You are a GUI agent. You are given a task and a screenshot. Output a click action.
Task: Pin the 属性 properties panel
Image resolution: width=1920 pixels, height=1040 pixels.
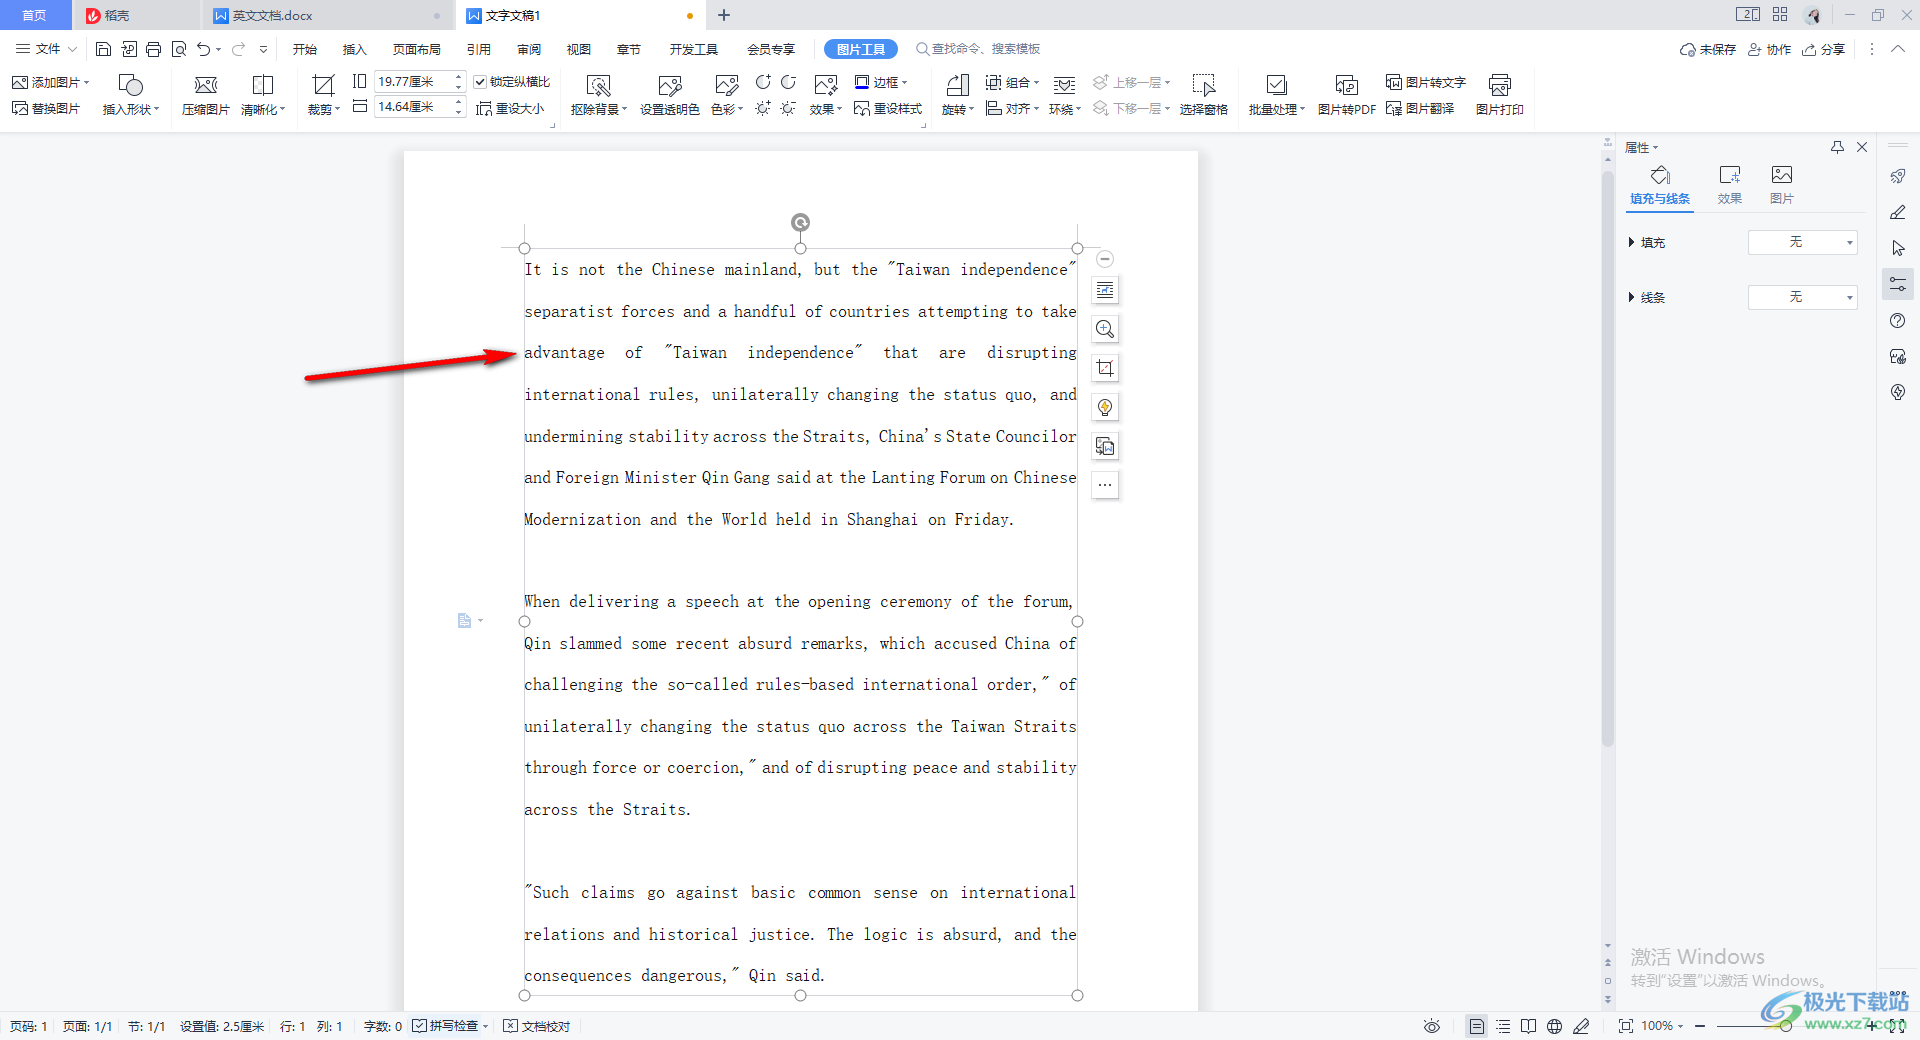click(x=1837, y=147)
